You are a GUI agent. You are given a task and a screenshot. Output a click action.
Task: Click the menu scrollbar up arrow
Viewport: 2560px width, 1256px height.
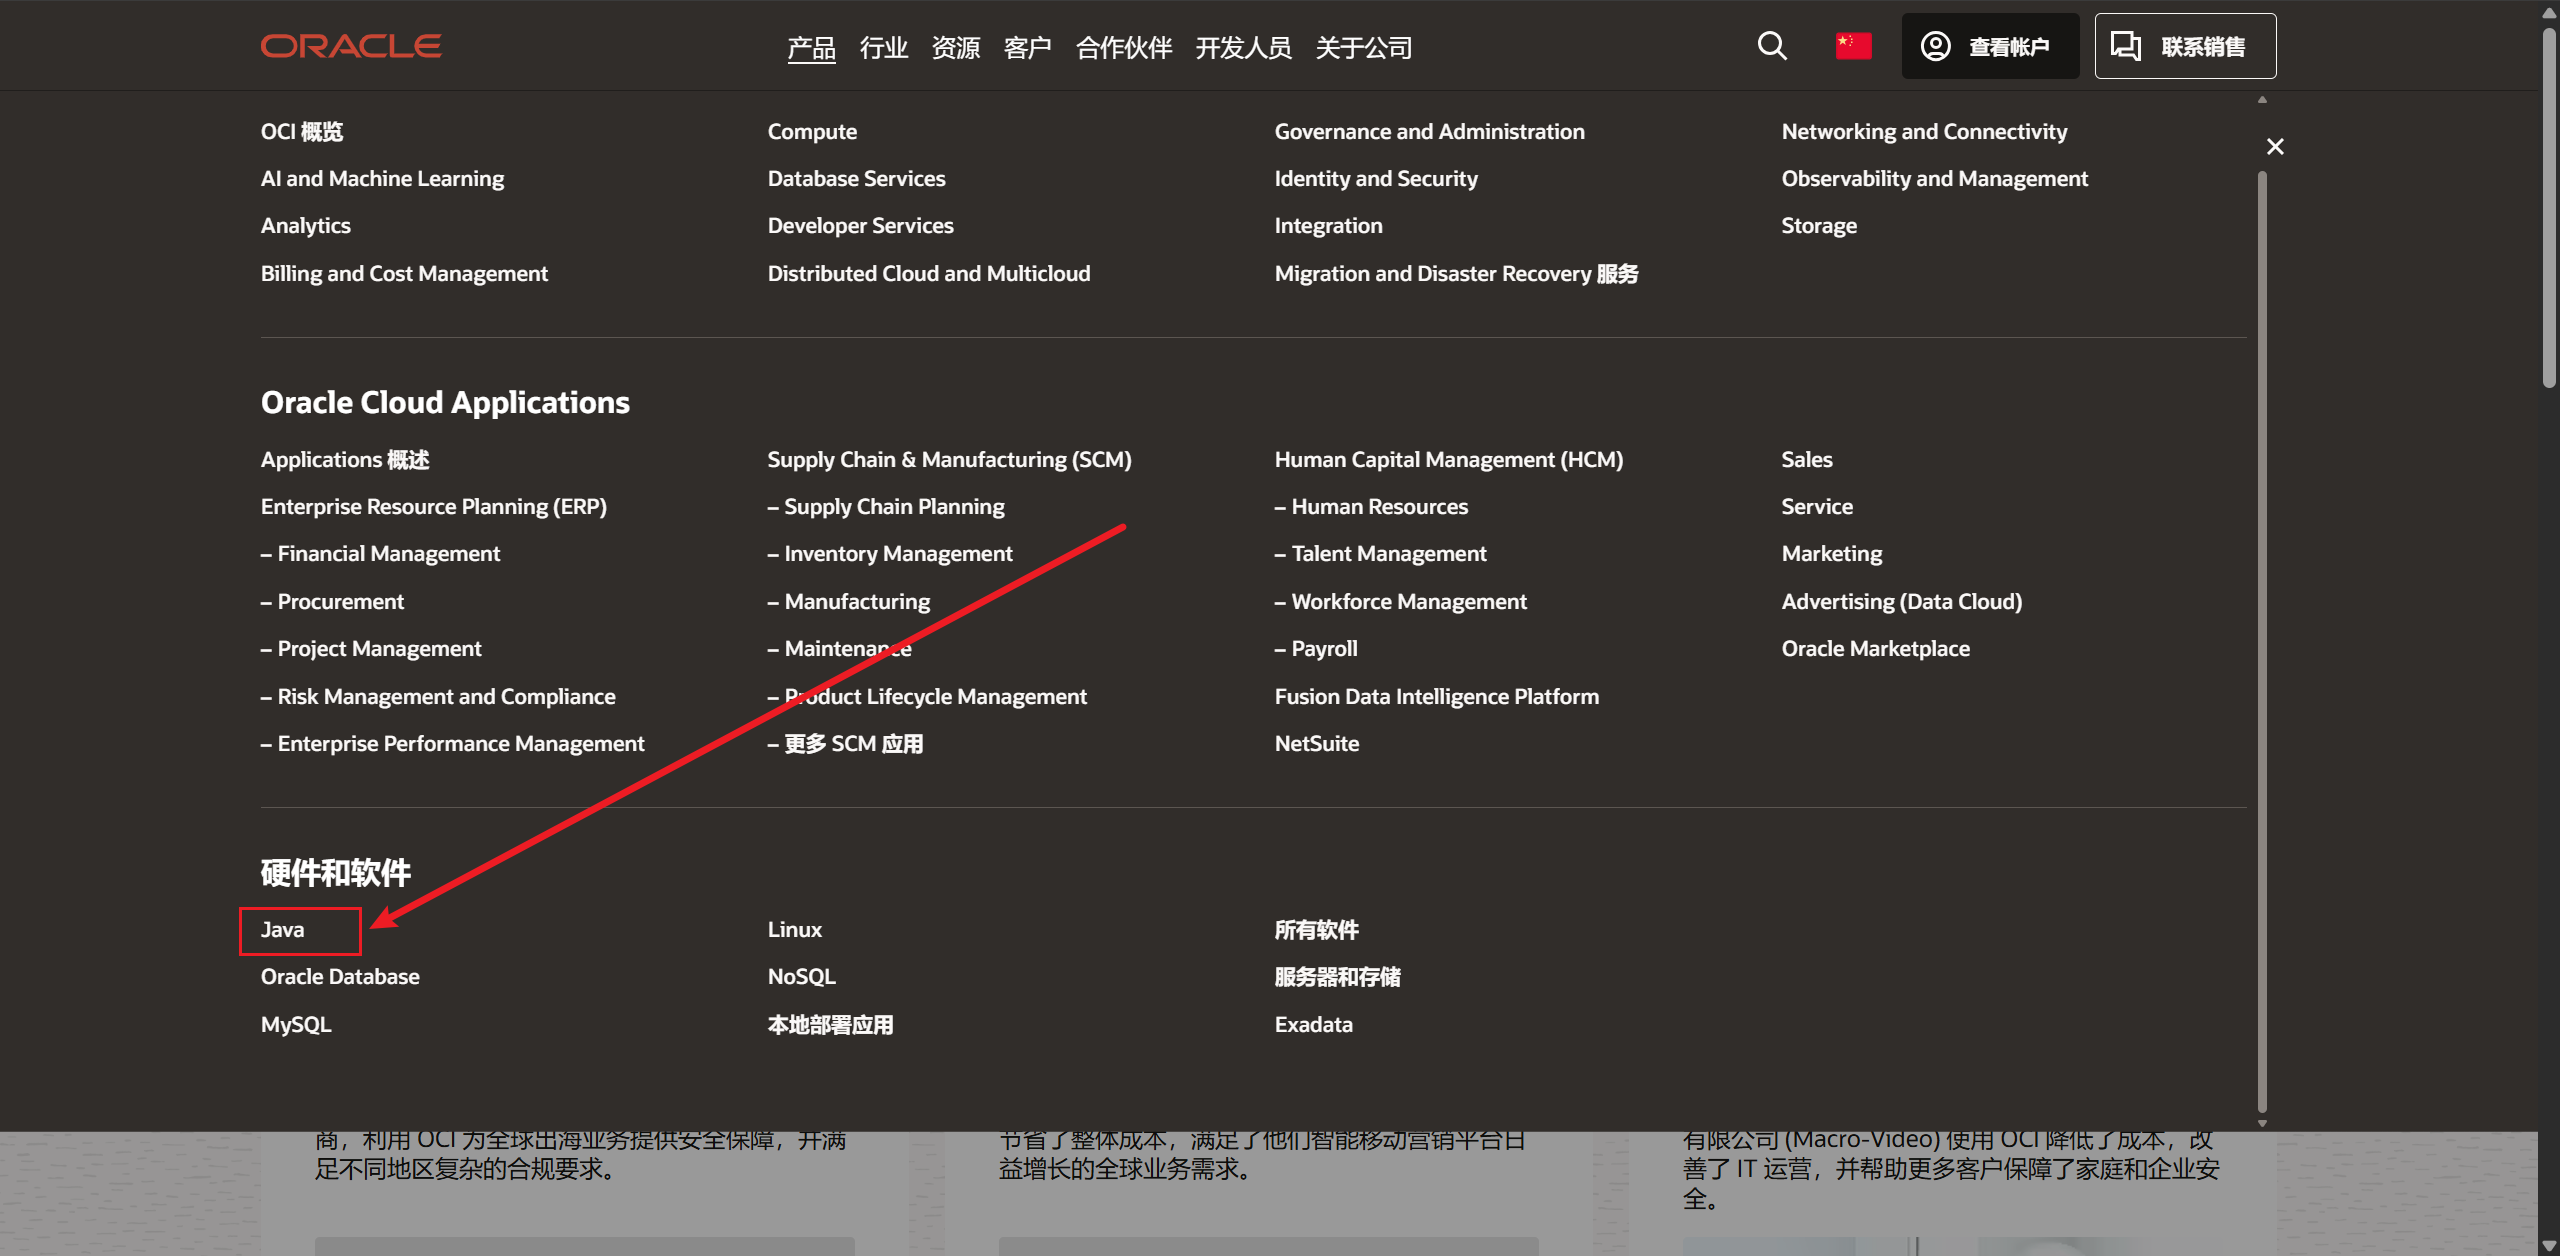2262,100
